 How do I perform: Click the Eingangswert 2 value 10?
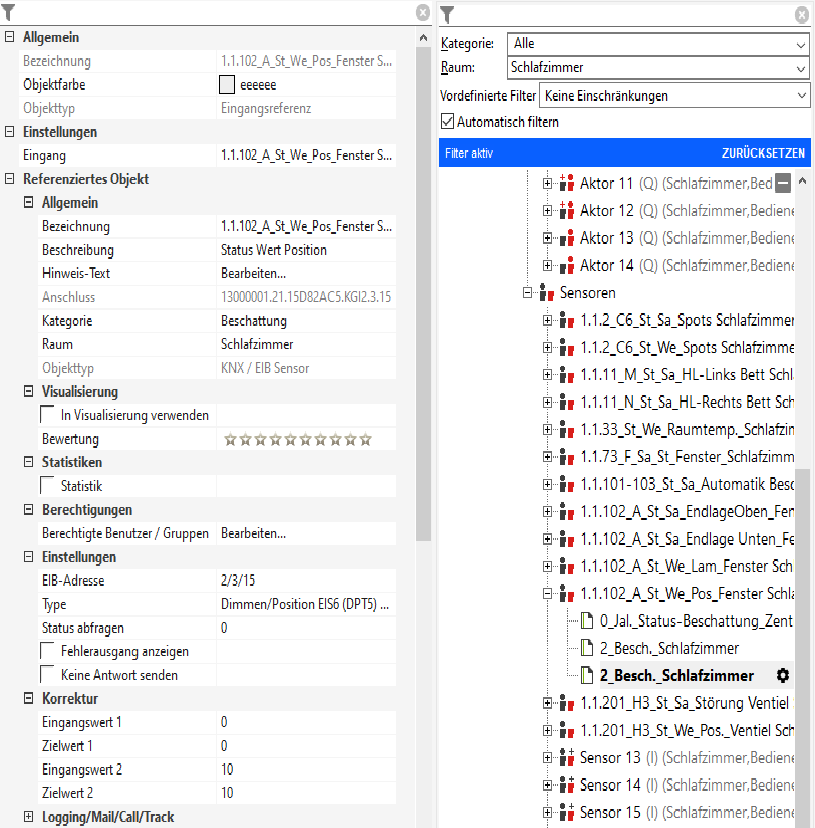coord(227,769)
